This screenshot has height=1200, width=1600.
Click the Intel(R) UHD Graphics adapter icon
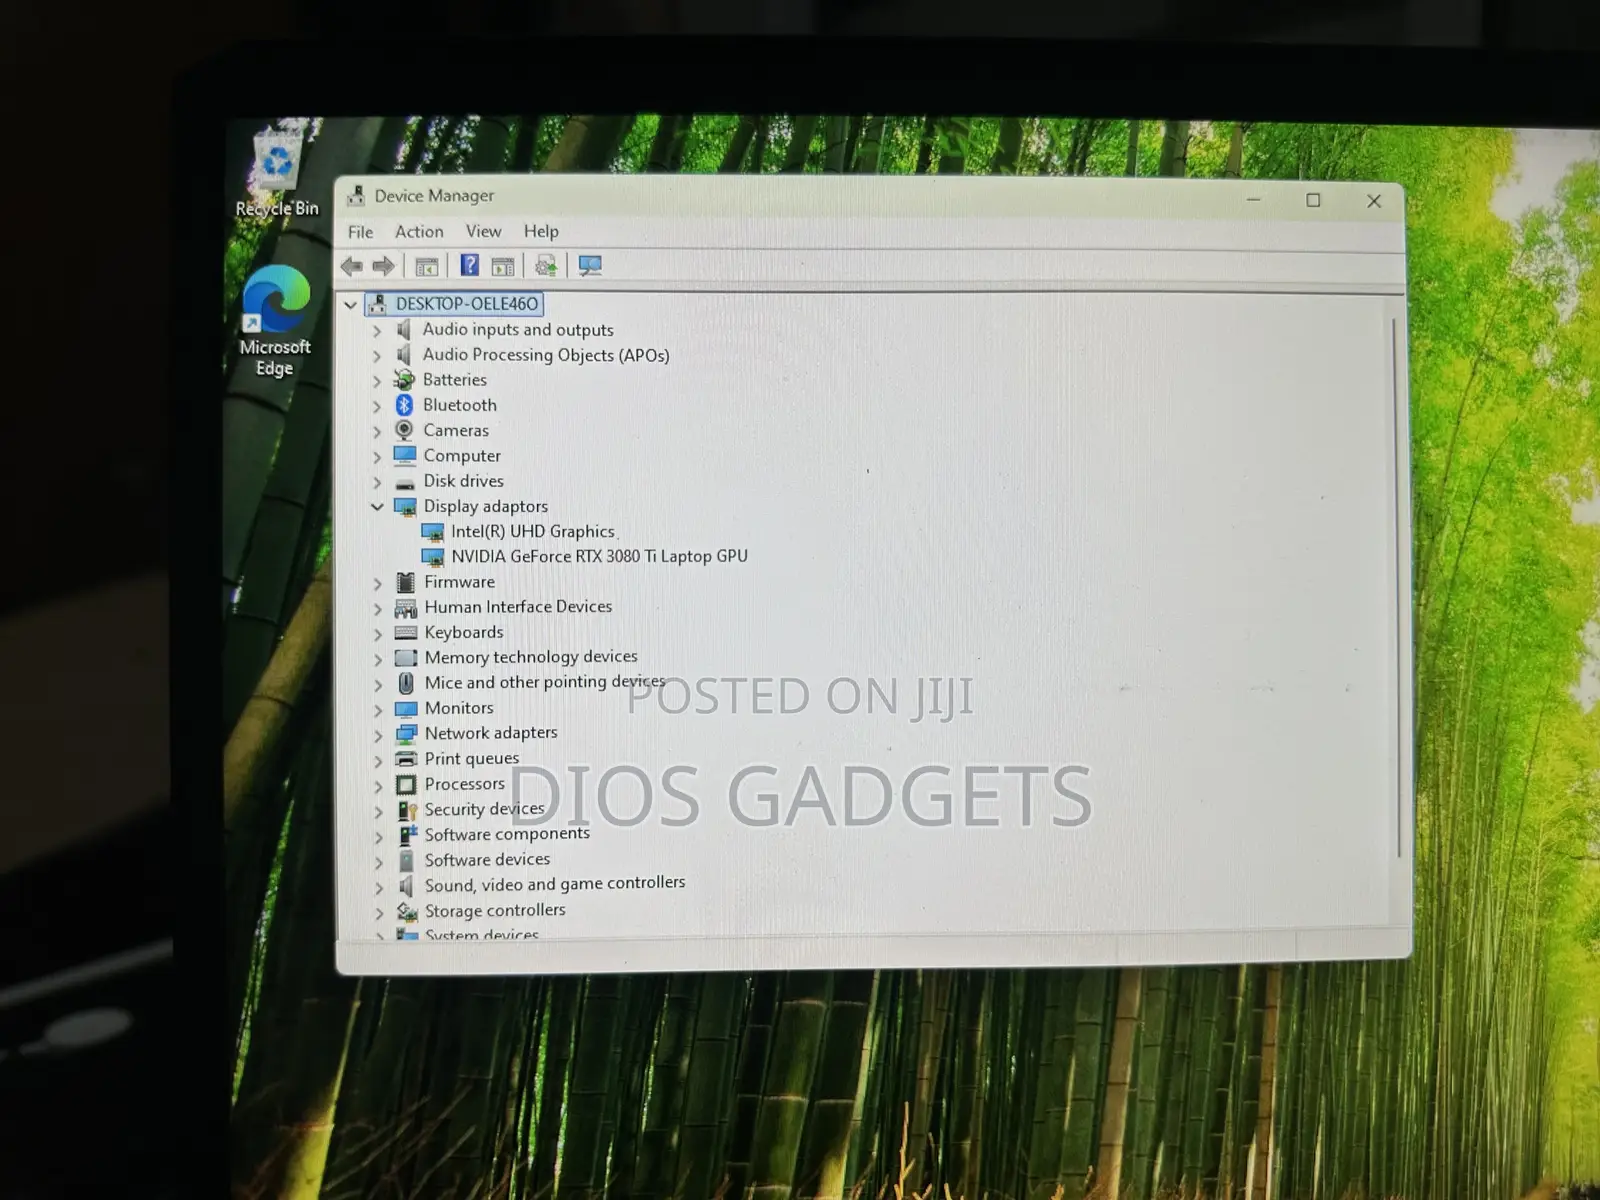coord(432,532)
